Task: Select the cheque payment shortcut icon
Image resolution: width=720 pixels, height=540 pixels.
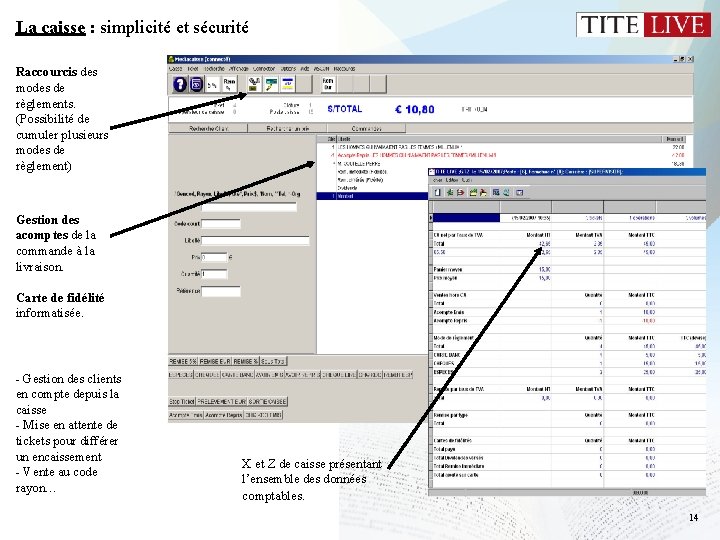Action: (x=271, y=84)
